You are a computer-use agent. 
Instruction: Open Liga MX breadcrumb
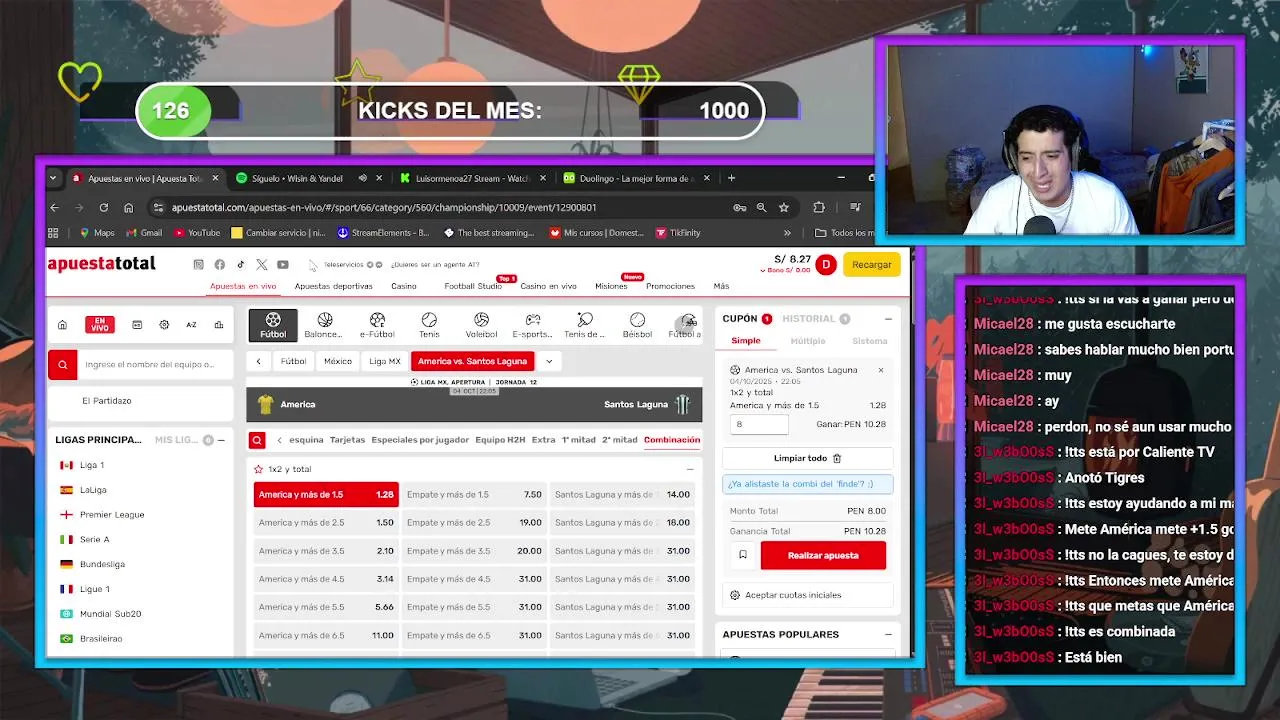pos(385,361)
